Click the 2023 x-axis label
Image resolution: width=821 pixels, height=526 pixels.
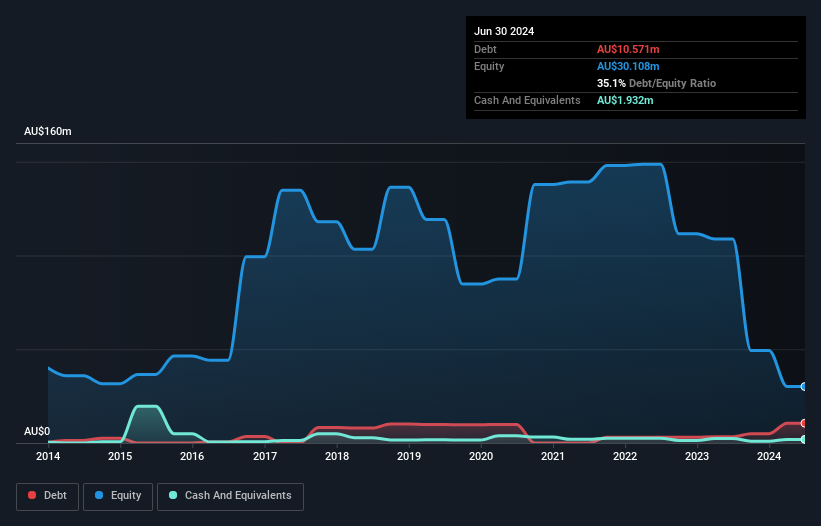tap(697, 456)
